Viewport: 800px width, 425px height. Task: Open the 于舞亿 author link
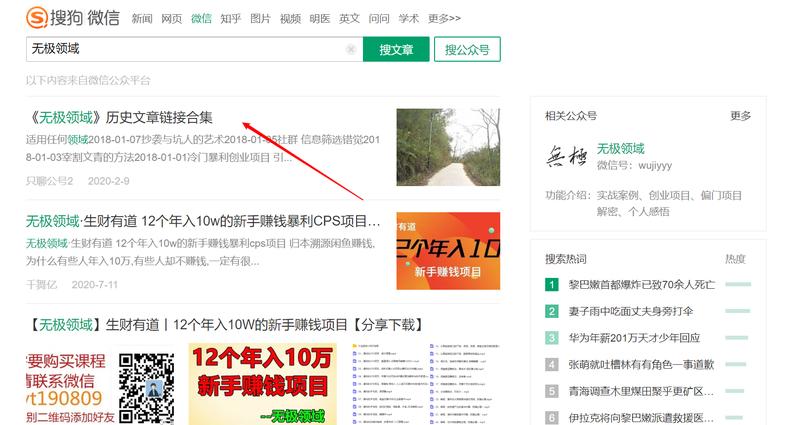click(x=41, y=284)
